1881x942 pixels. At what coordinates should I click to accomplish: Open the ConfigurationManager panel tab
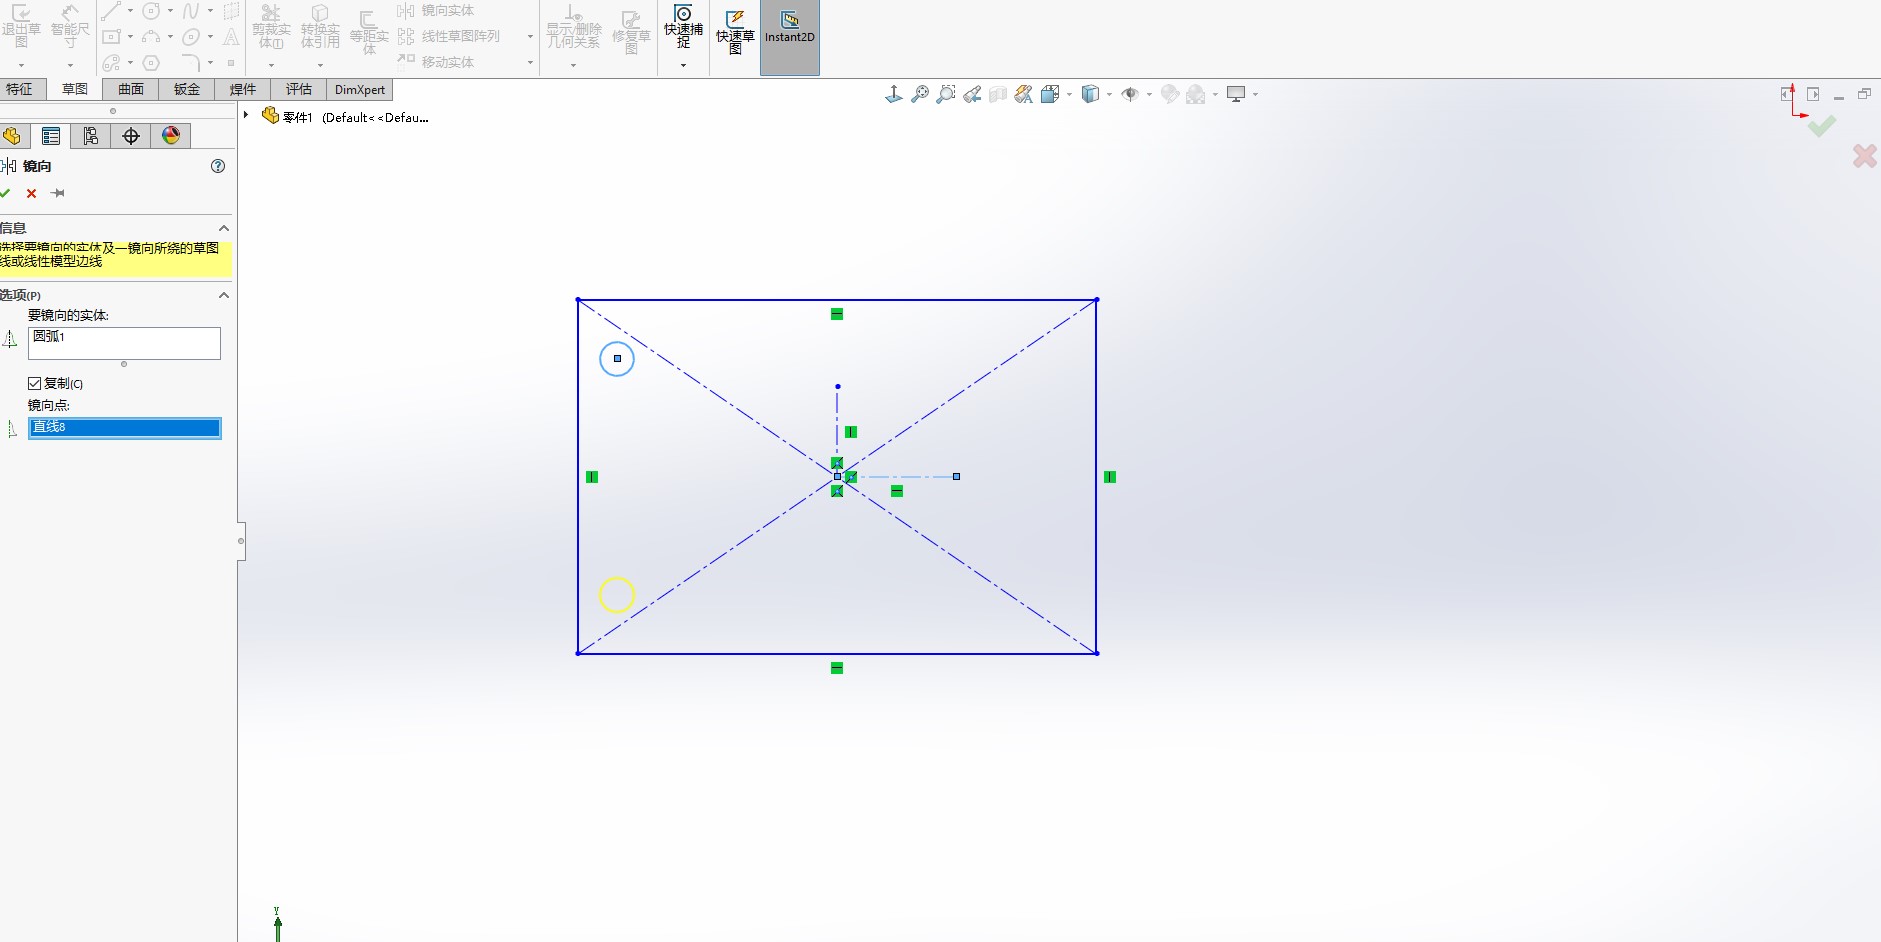tap(91, 136)
